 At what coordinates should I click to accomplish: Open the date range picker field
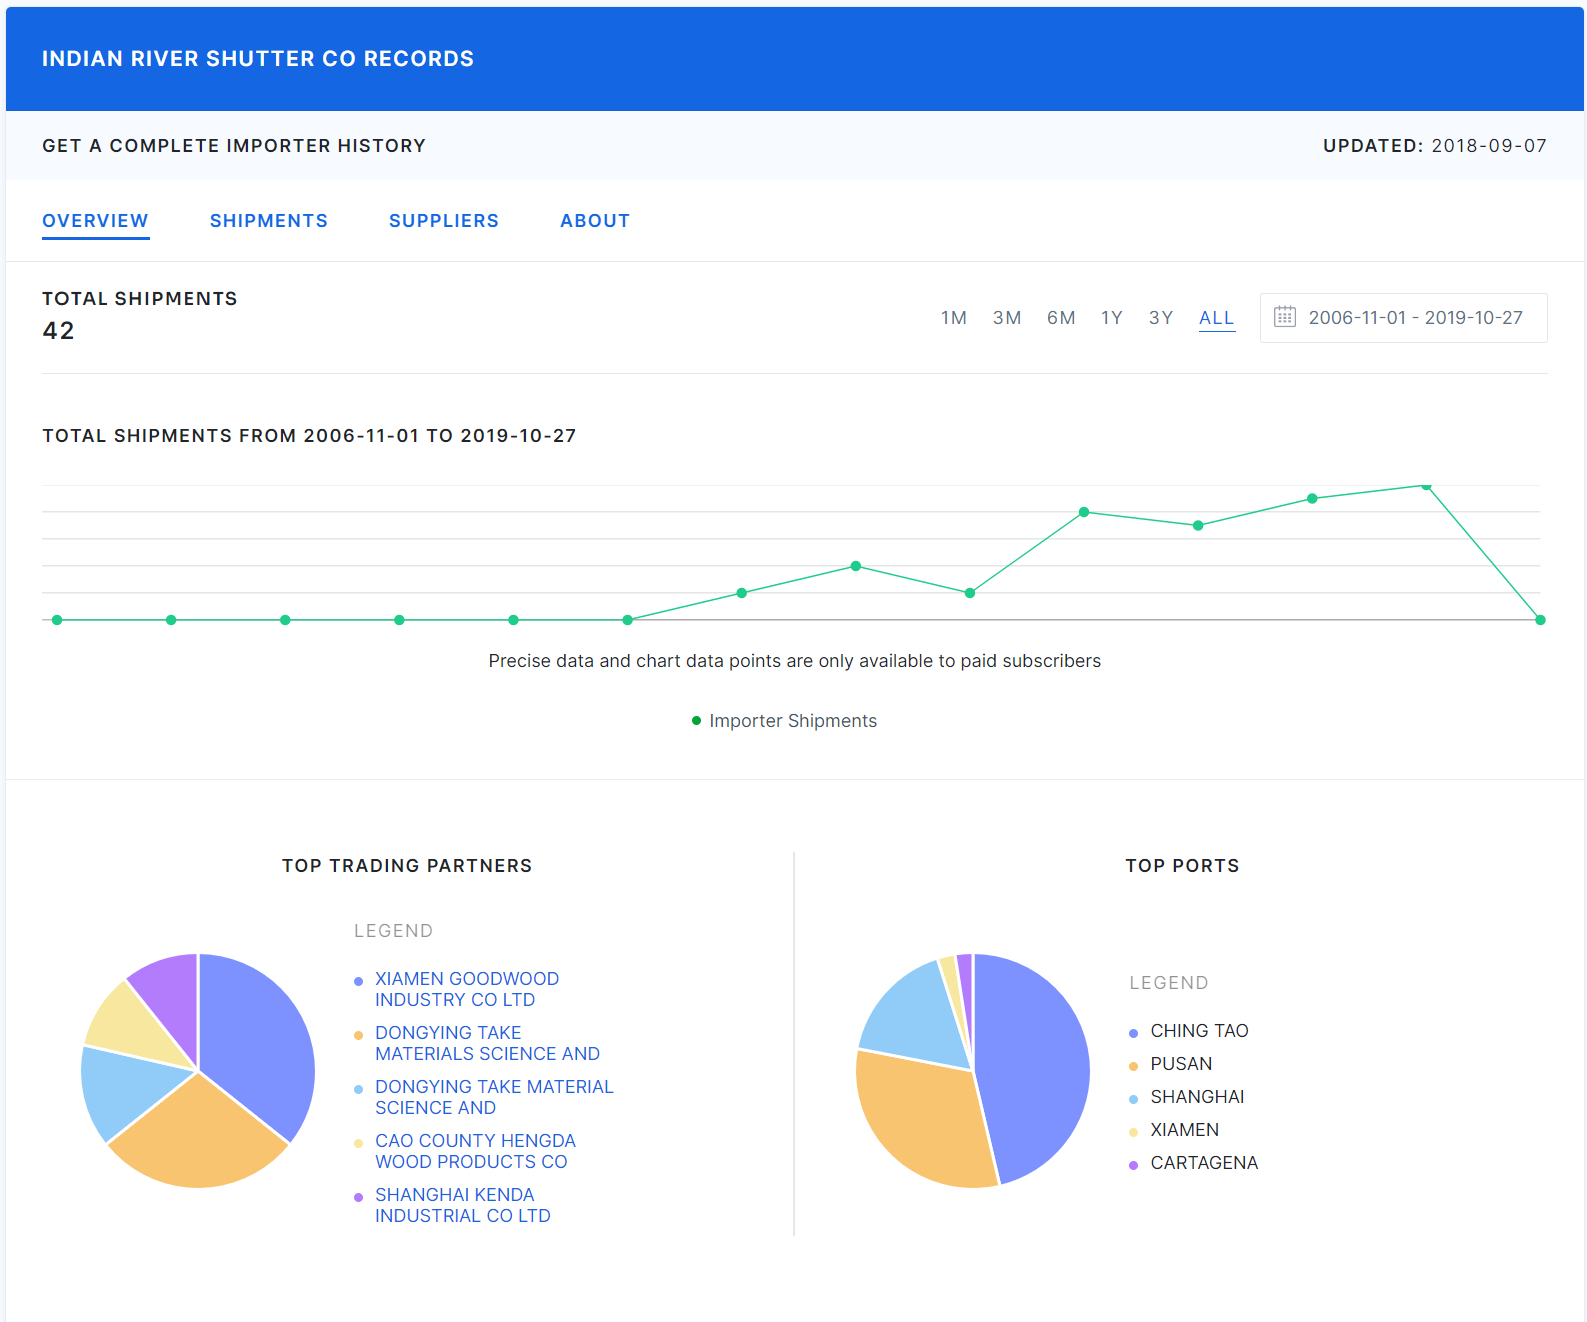pyautogui.click(x=1414, y=318)
